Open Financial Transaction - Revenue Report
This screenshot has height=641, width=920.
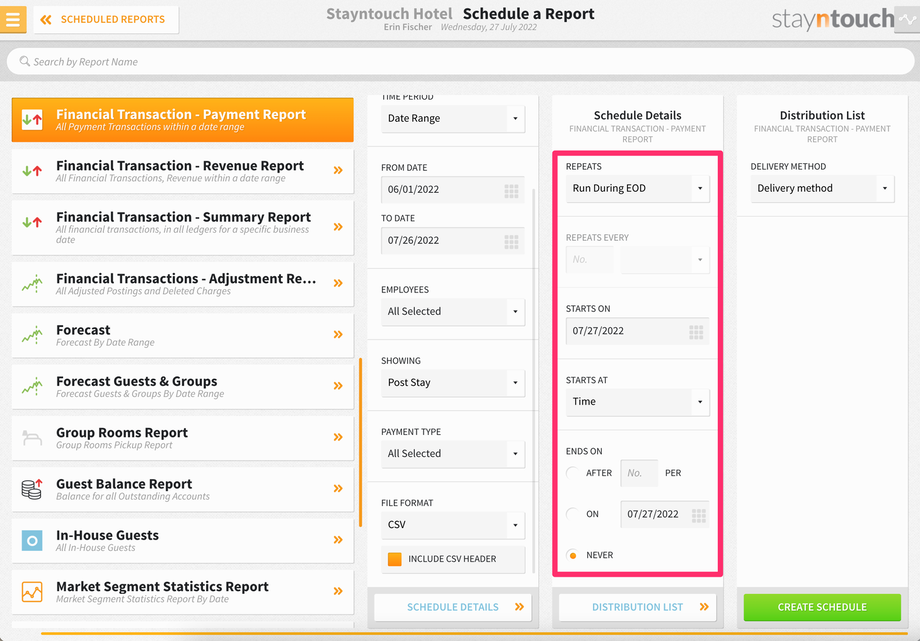[x=182, y=171]
